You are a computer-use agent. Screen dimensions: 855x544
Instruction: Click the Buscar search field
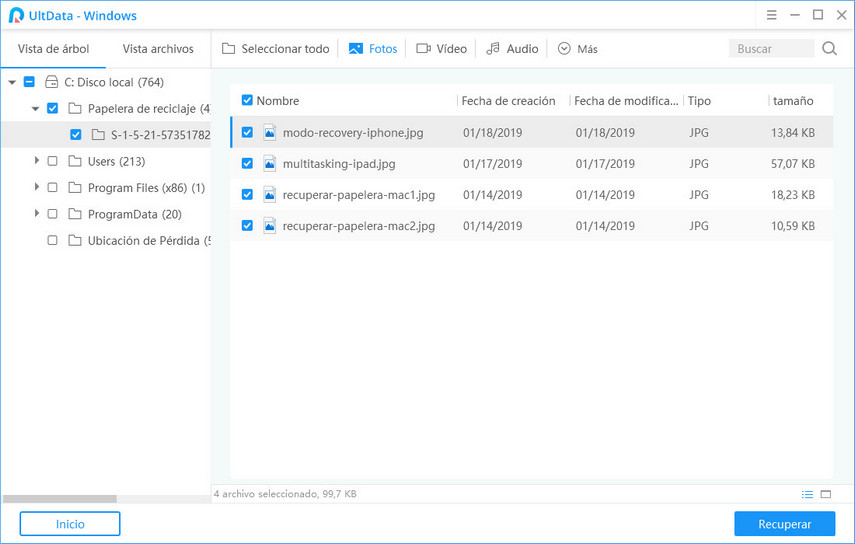772,49
